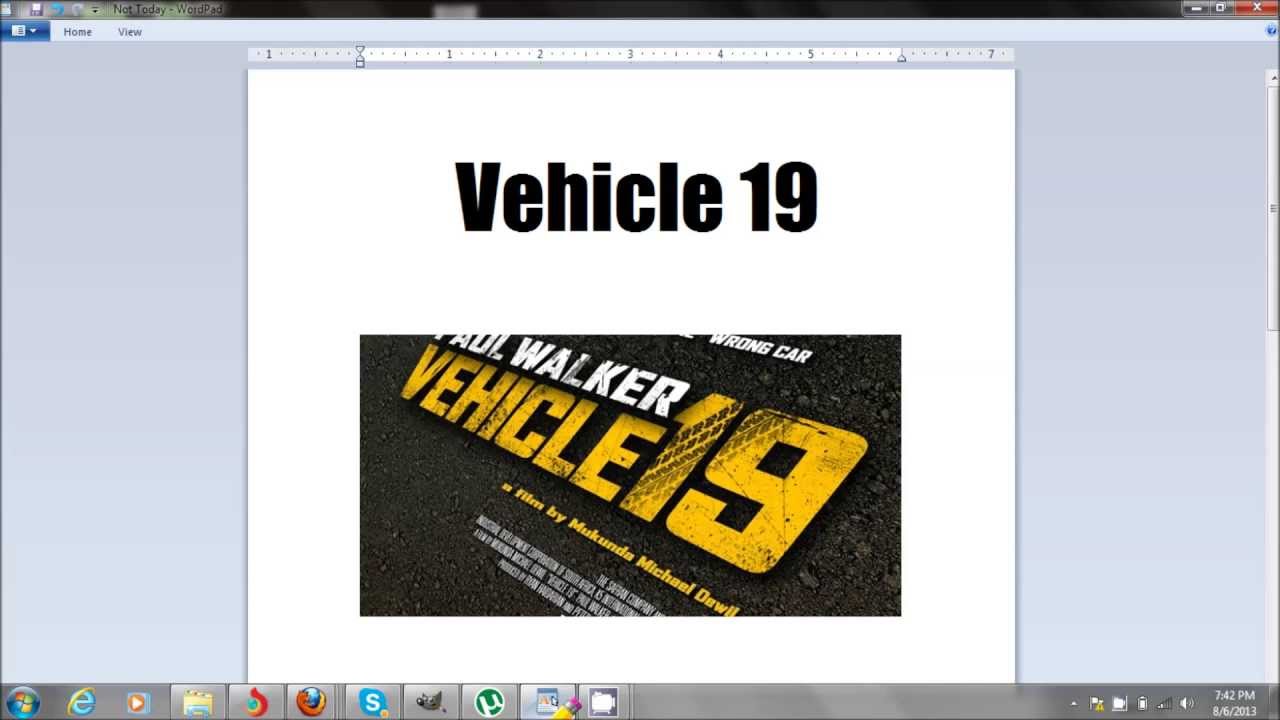
Task: Open Windows Explorer folder from taskbar
Action: 197,702
